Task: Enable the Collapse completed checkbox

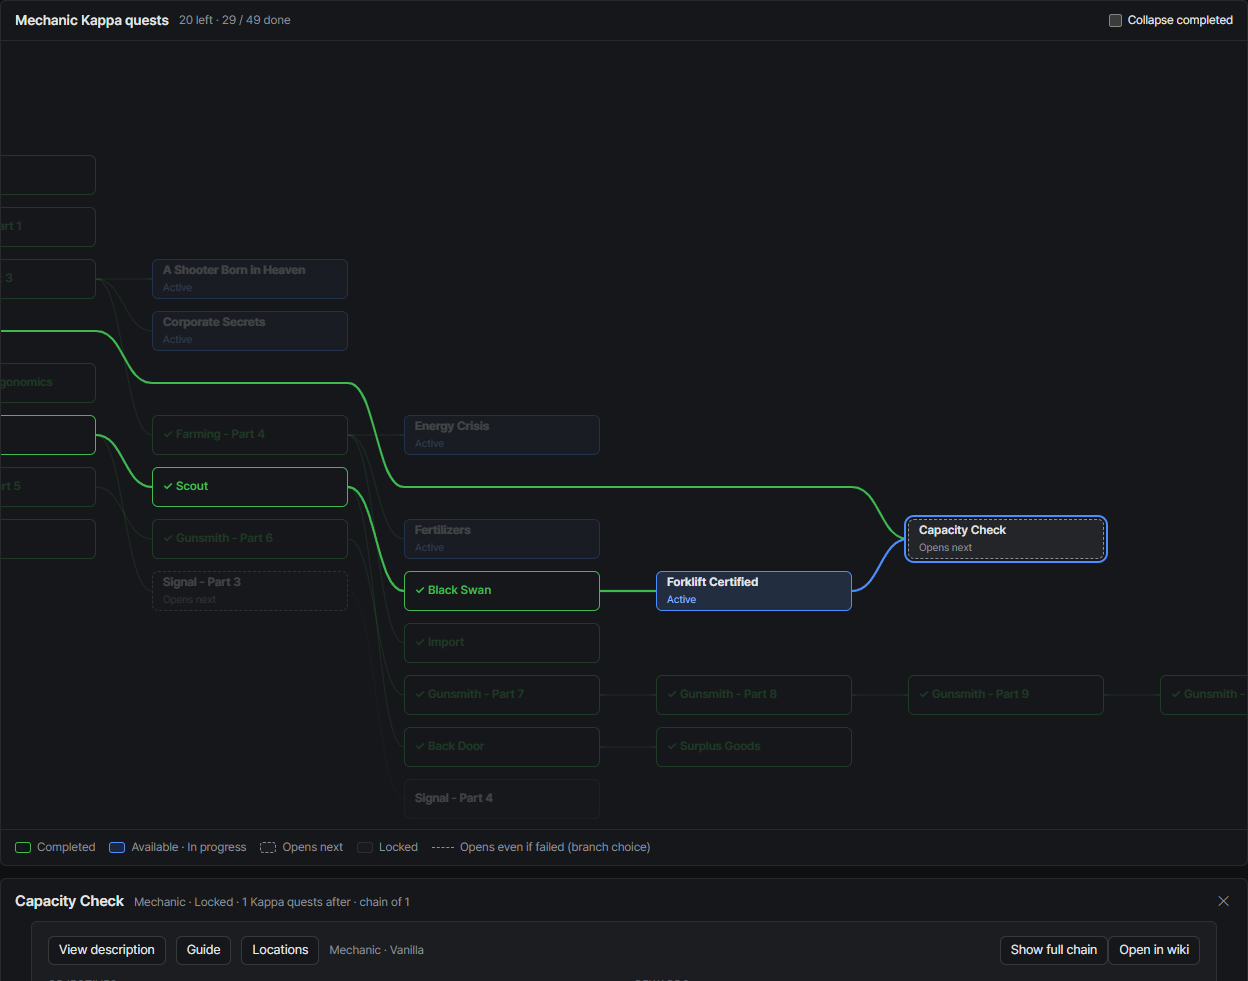Action: [x=1115, y=20]
